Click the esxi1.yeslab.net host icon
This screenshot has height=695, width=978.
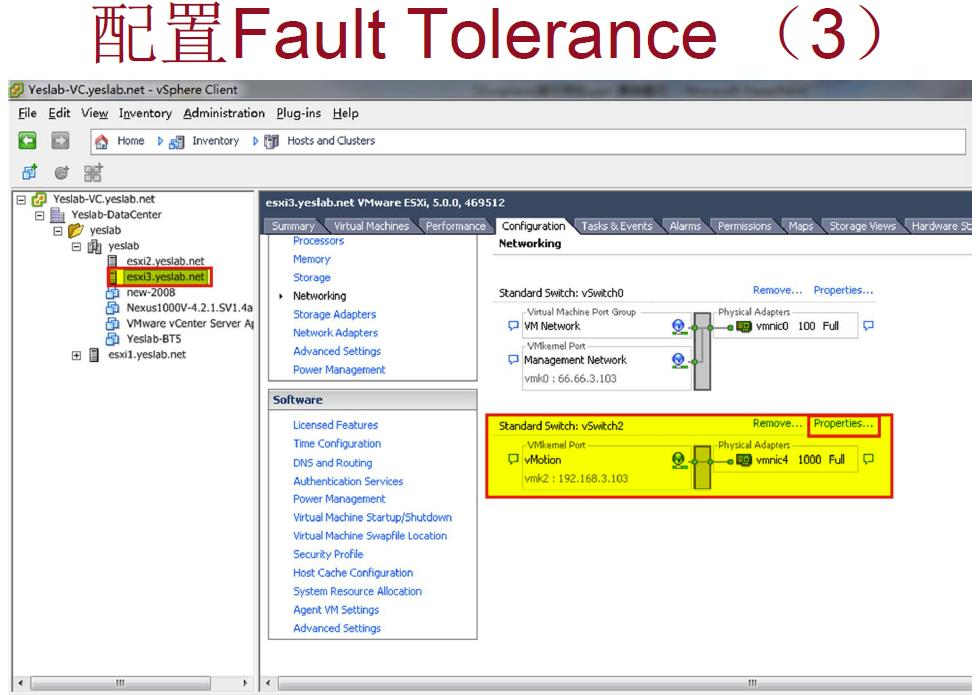point(94,354)
